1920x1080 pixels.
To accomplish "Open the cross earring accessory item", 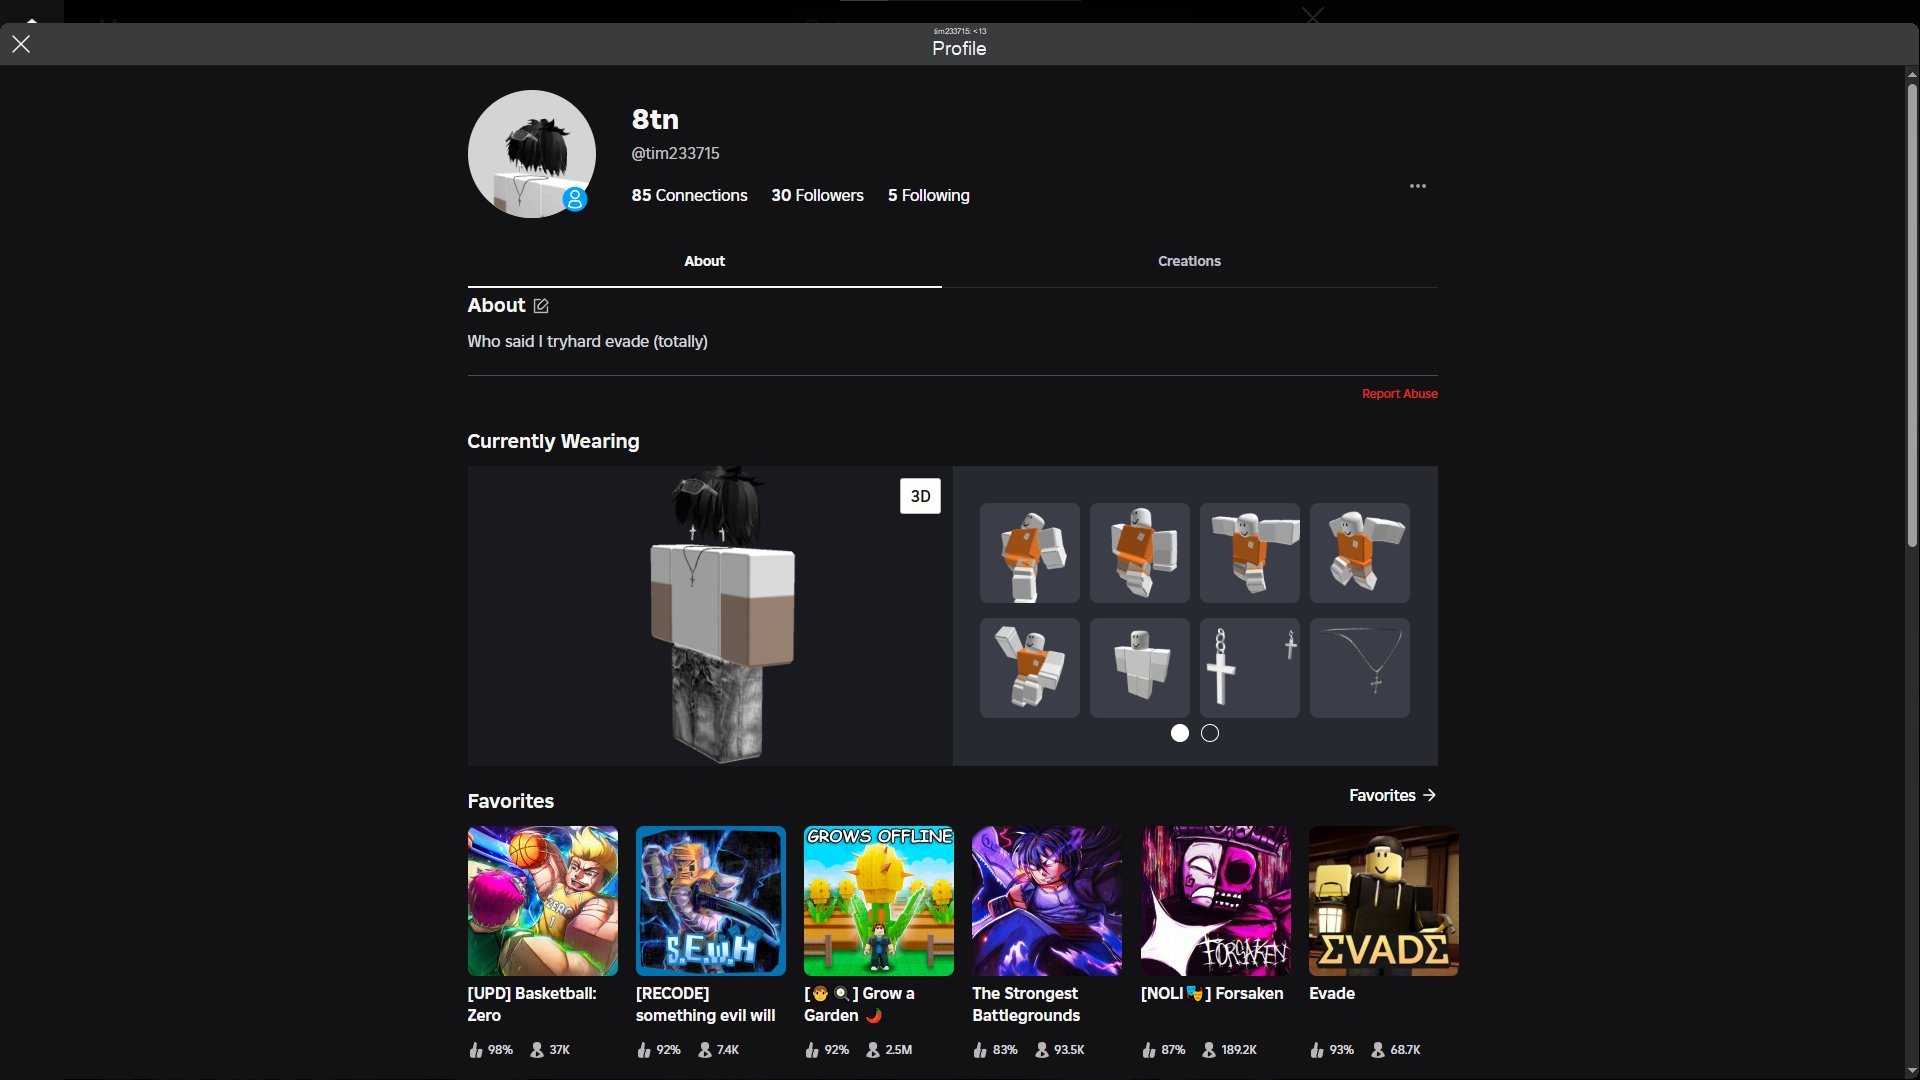I will [x=1250, y=668].
